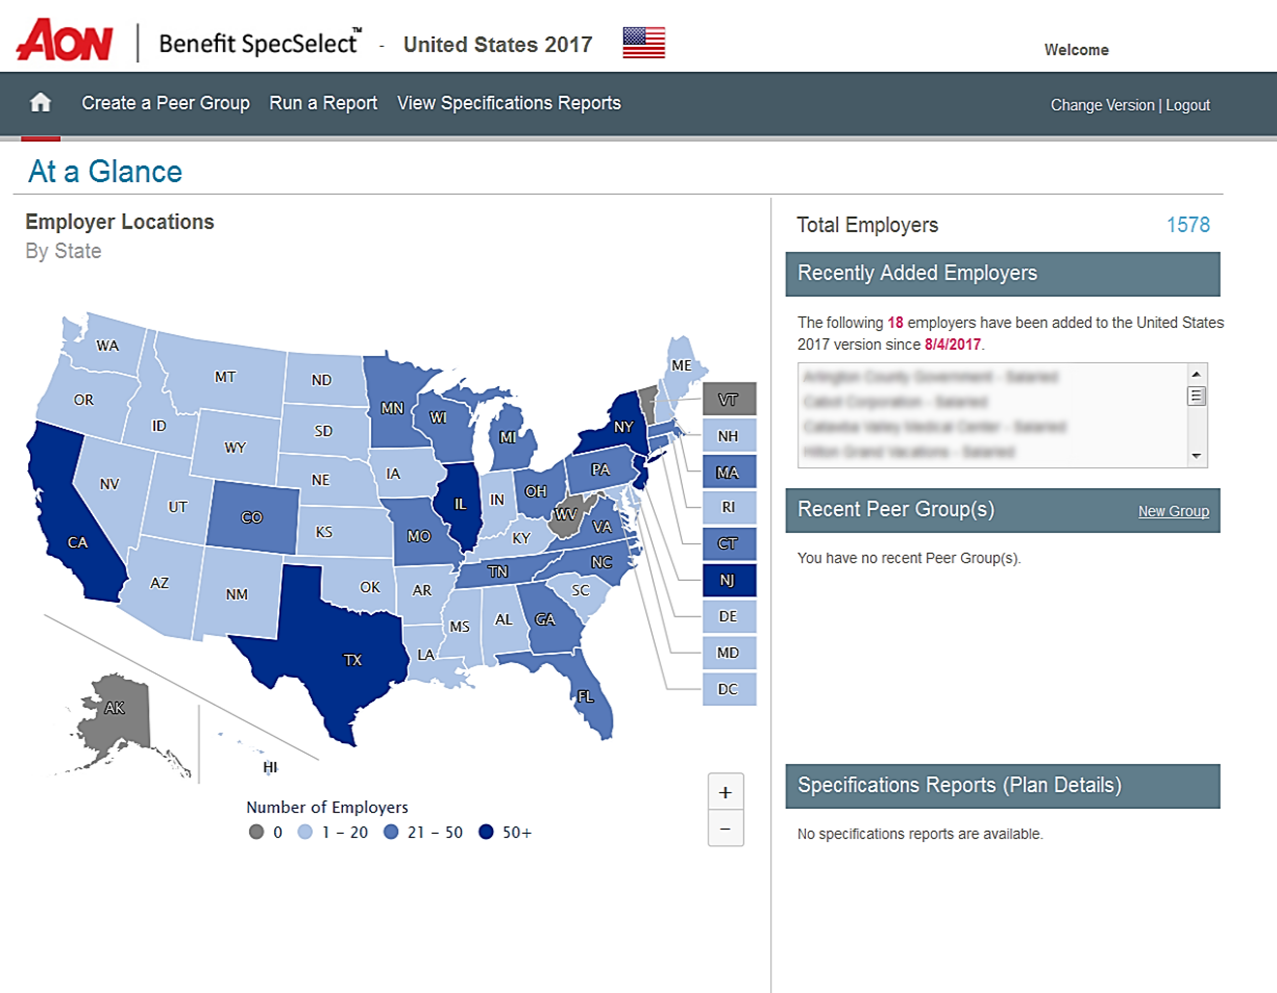
Task: Go to the Home icon
Action: [x=40, y=103]
